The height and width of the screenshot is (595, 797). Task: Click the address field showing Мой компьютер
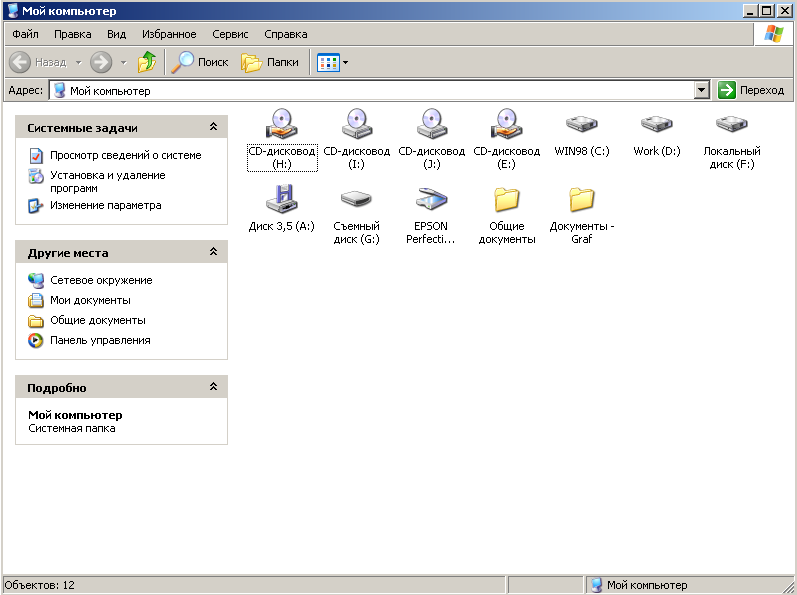click(372, 90)
